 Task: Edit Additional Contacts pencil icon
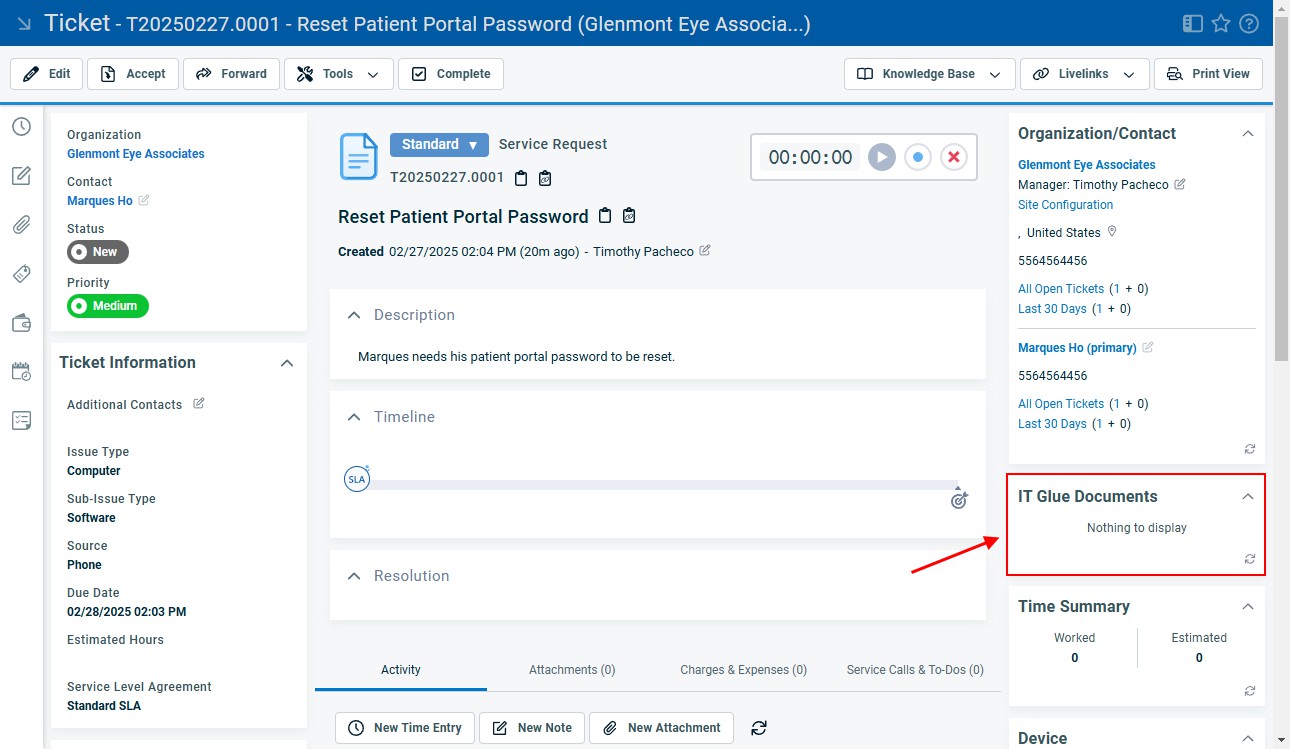[x=198, y=403]
